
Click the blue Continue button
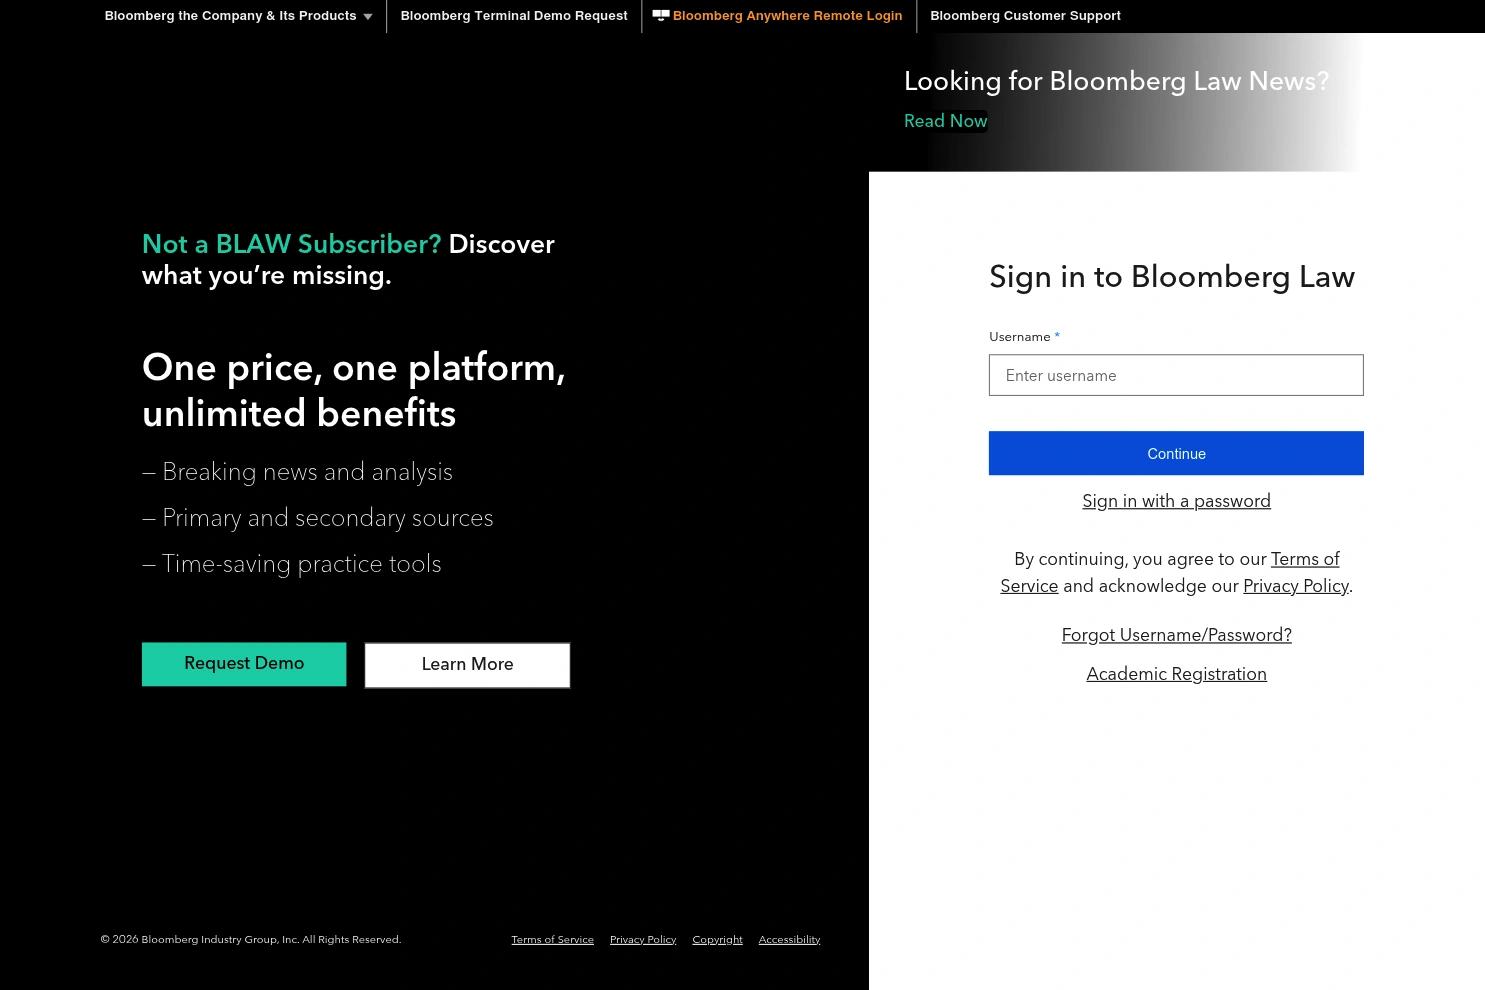click(1176, 453)
